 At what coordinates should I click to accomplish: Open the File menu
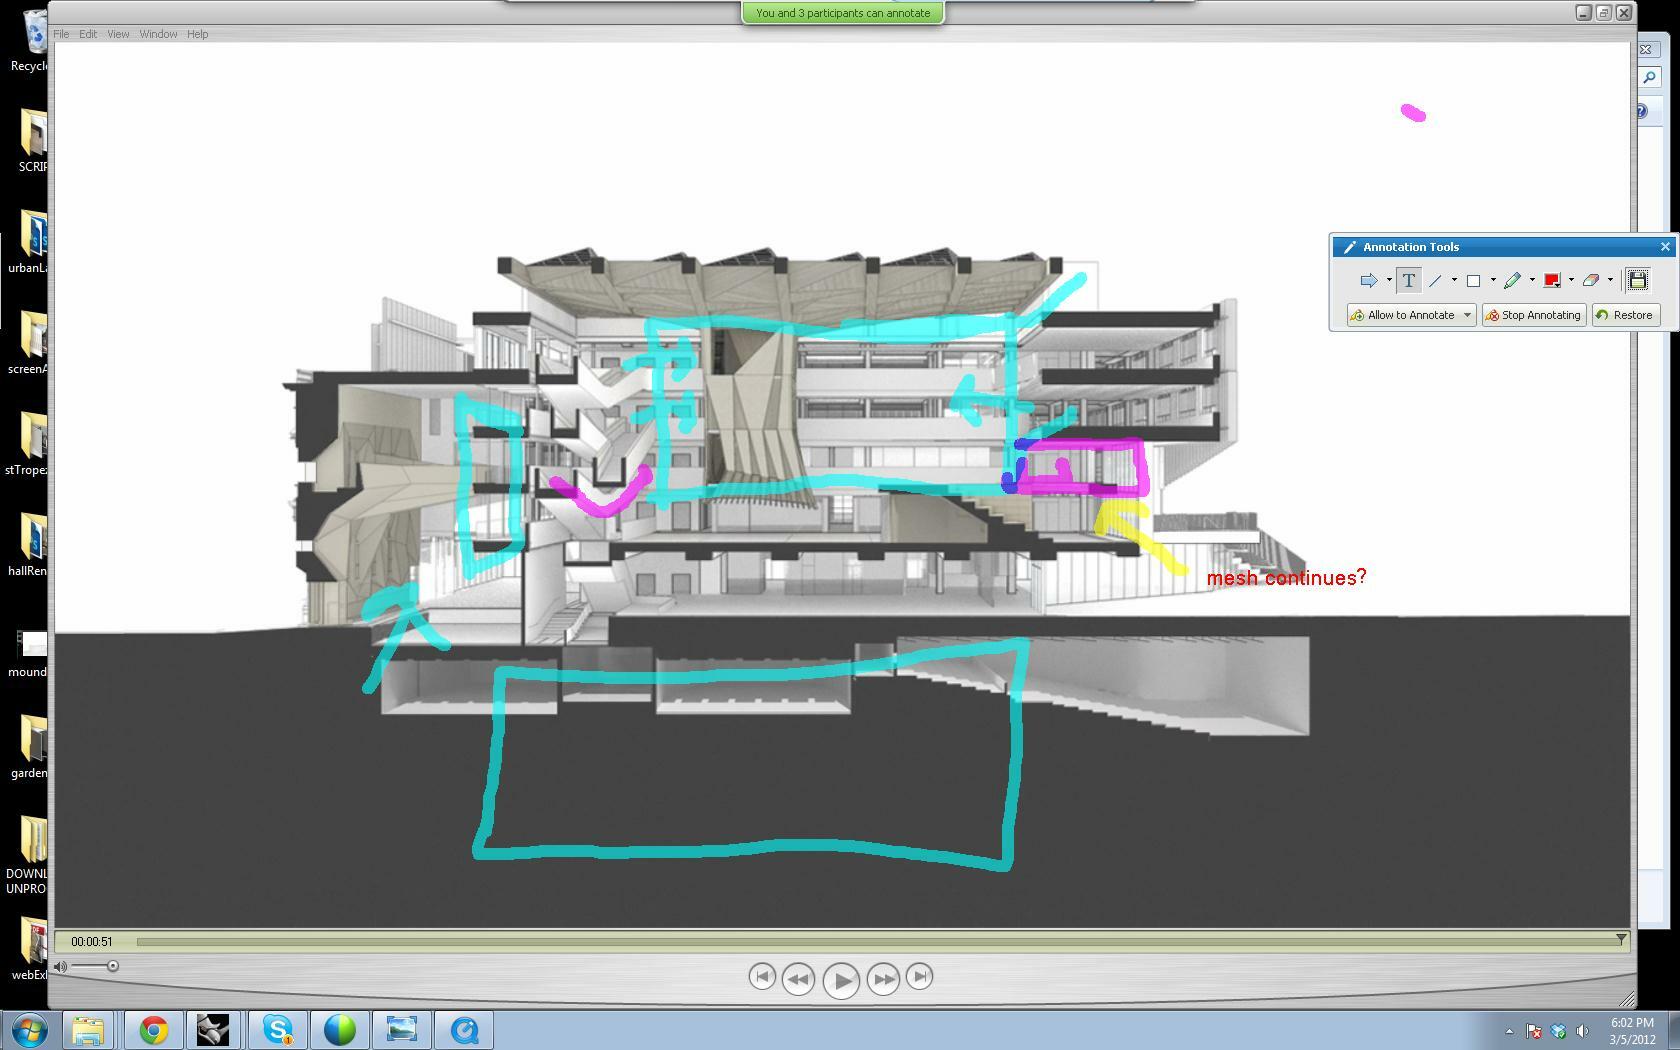click(61, 34)
